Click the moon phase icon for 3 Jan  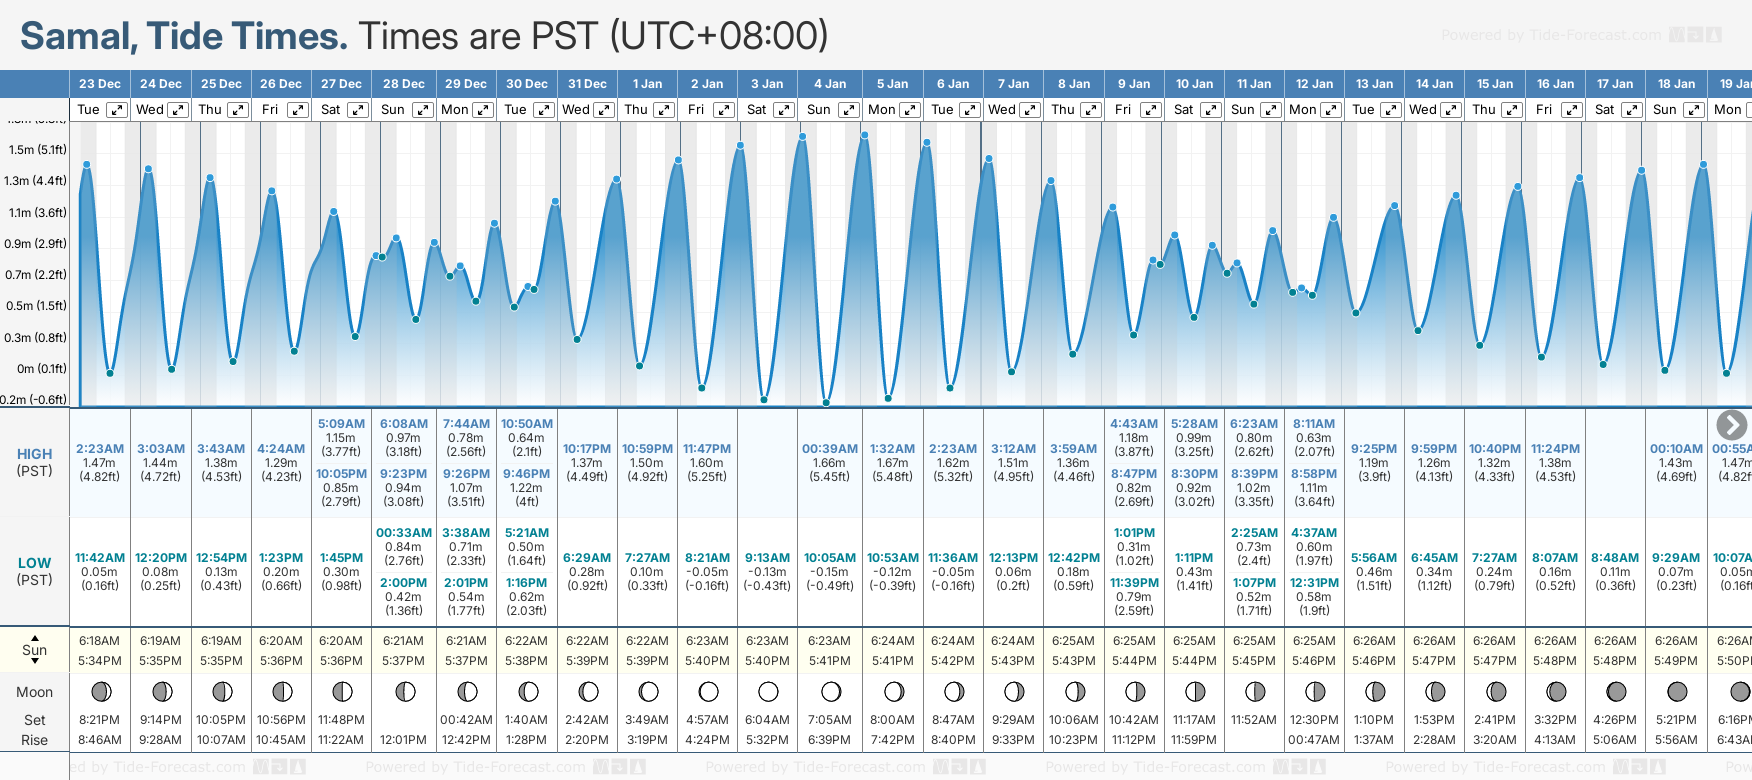(768, 692)
